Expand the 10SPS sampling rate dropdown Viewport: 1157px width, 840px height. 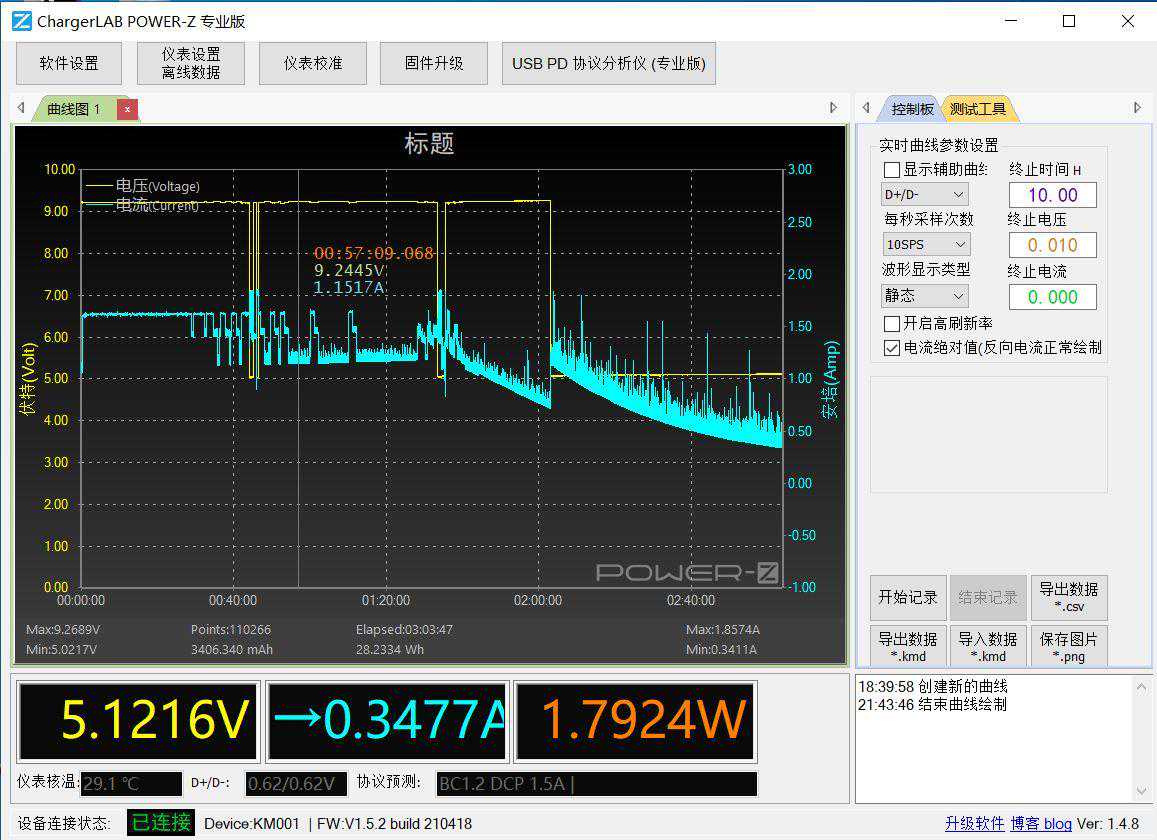point(924,245)
